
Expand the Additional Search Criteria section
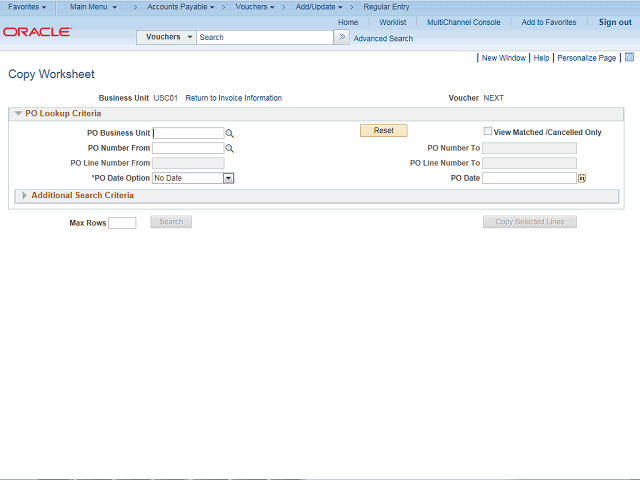pyautogui.click(x=24, y=196)
